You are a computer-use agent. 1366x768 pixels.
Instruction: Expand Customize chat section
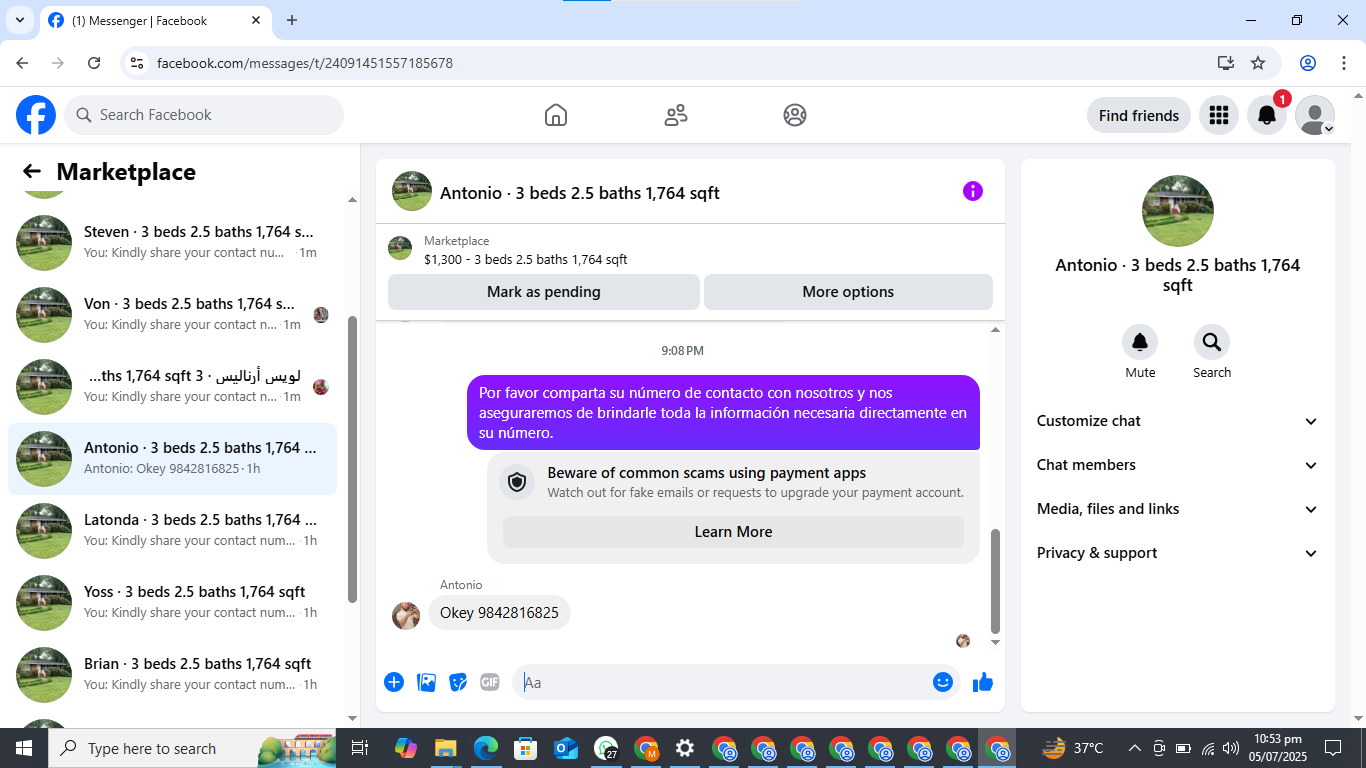click(x=1178, y=421)
